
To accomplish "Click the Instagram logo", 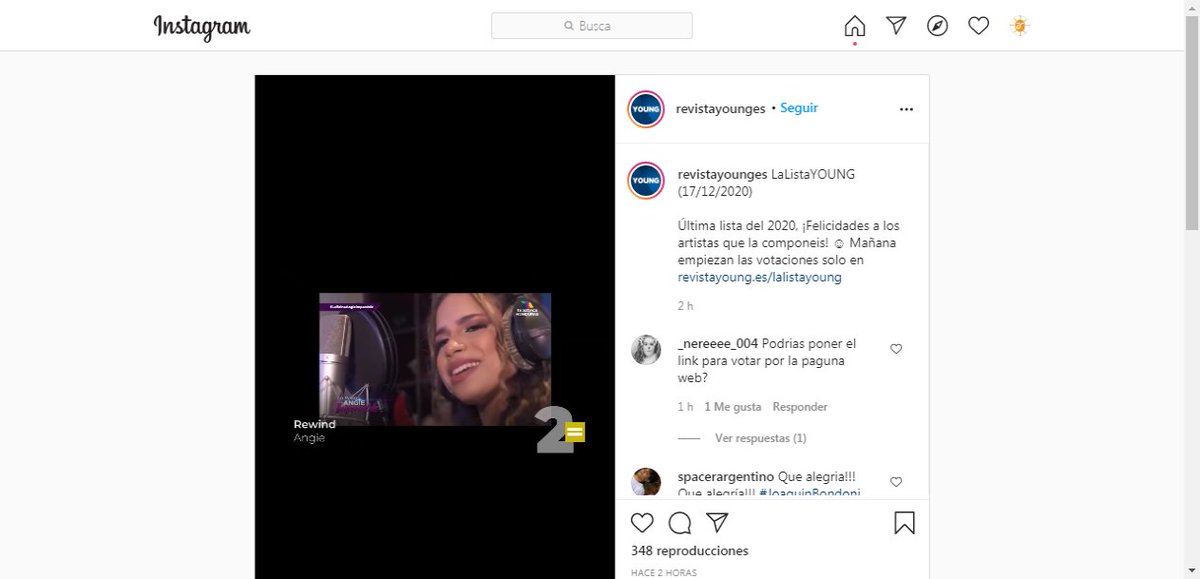I will [202, 27].
